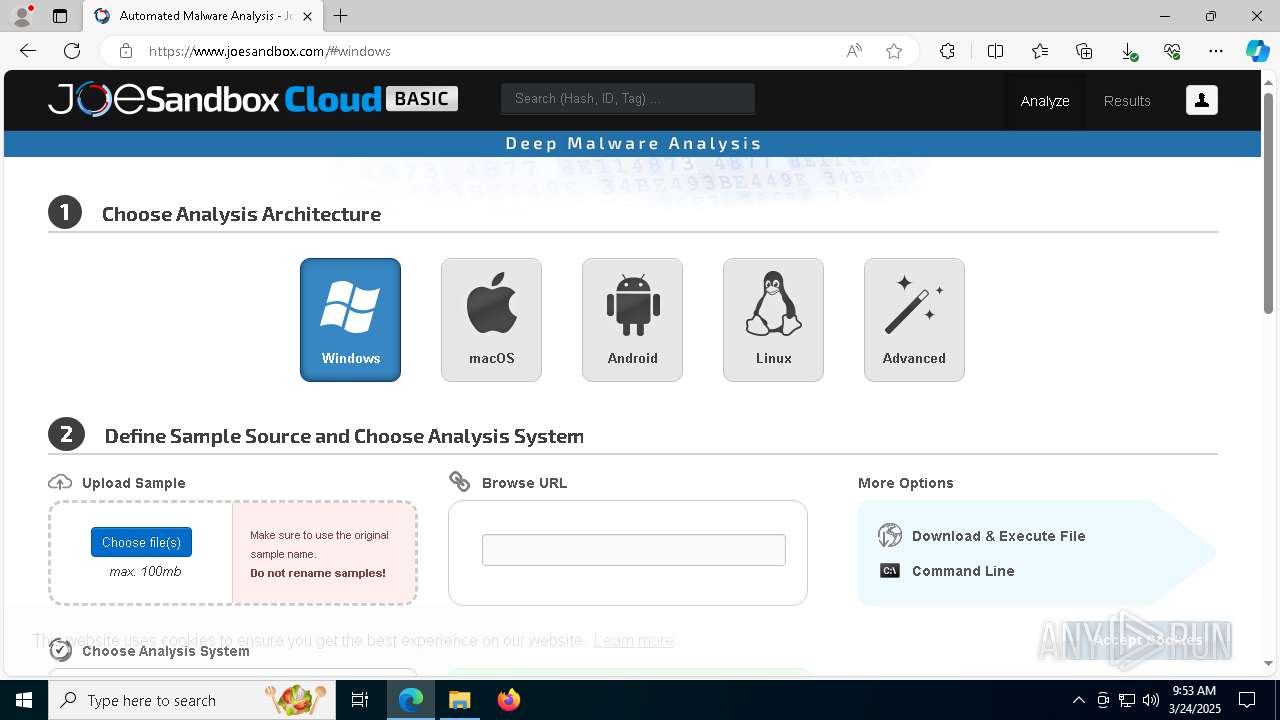This screenshot has width=1280, height=720.
Task: Close the Automated Malware Analysis tab
Action: point(307,16)
